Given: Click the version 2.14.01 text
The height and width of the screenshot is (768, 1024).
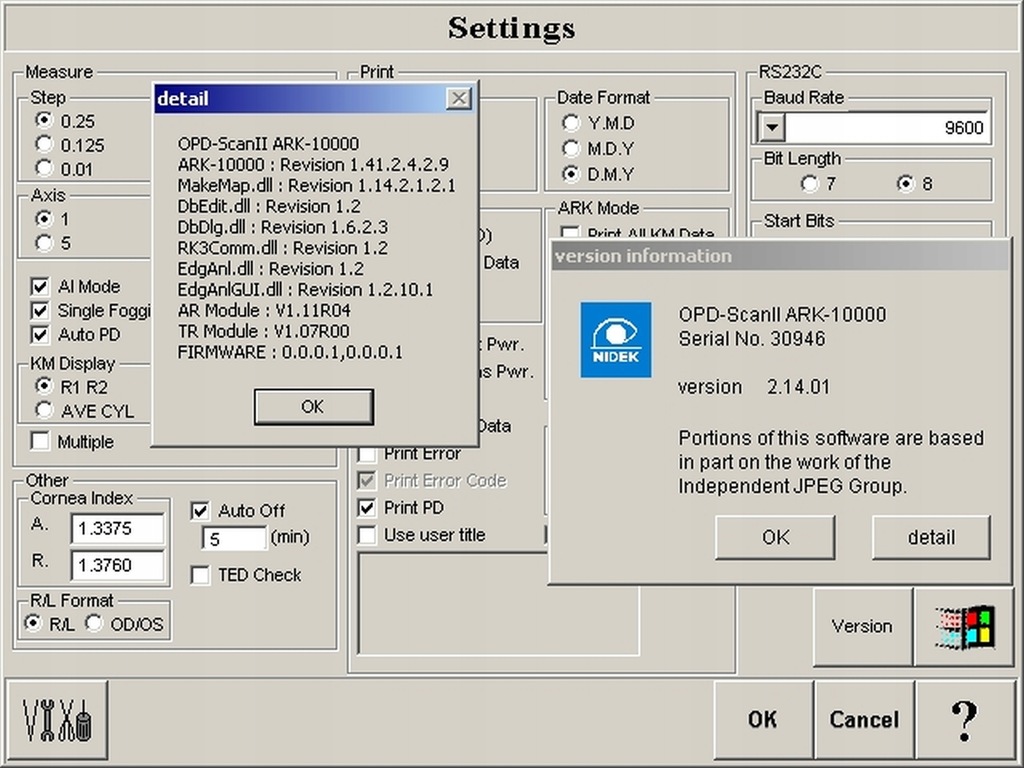Looking at the screenshot, I should (x=754, y=387).
